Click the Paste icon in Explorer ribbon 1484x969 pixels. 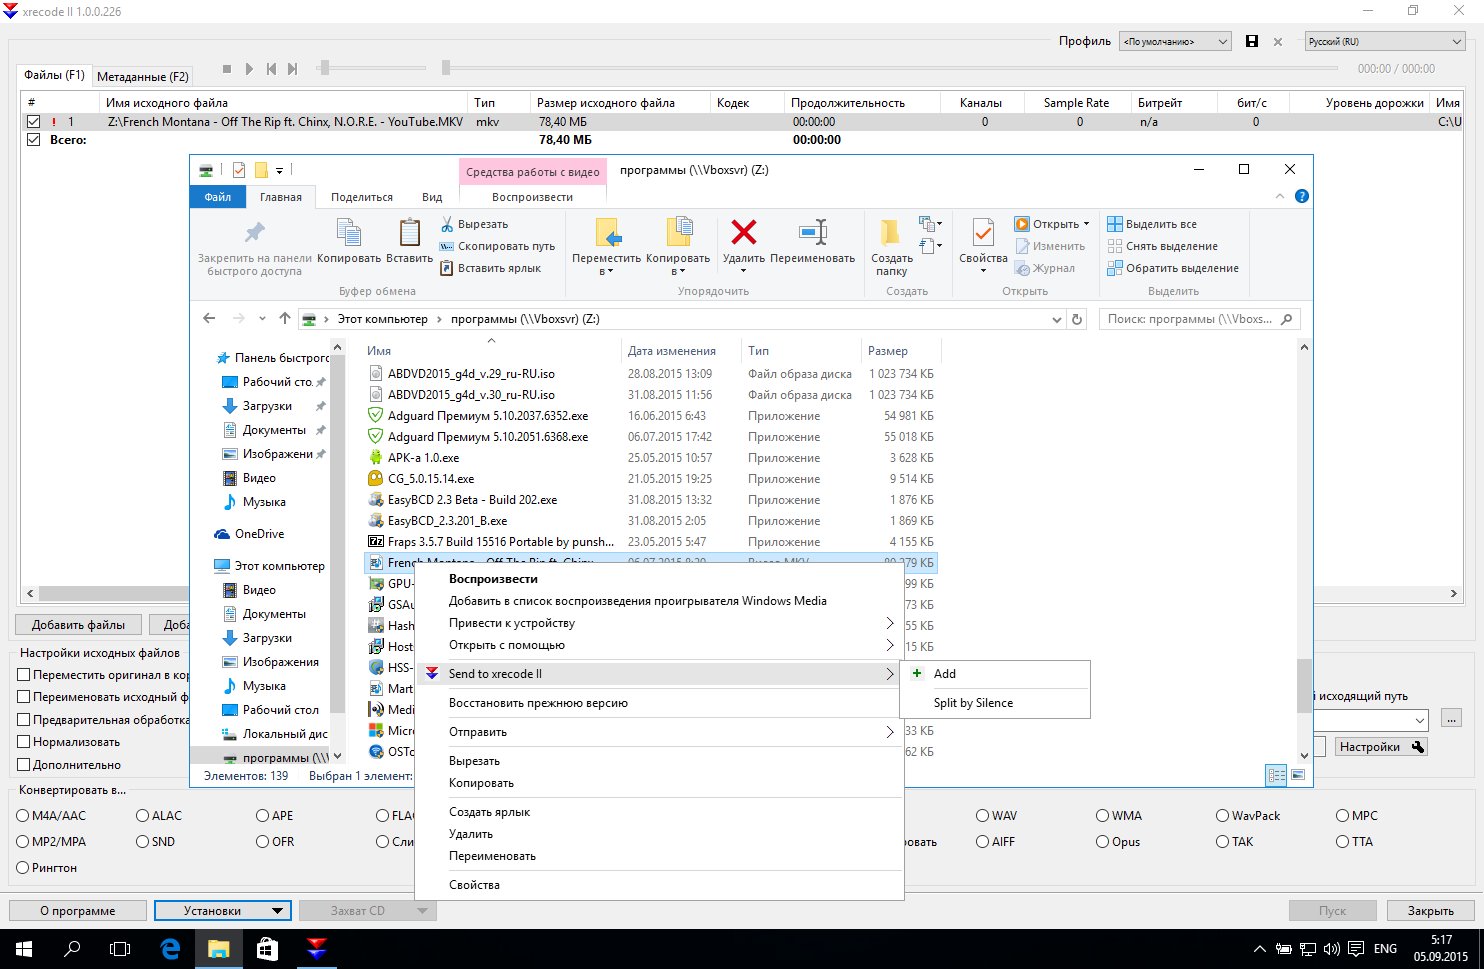pyautogui.click(x=409, y=233)
